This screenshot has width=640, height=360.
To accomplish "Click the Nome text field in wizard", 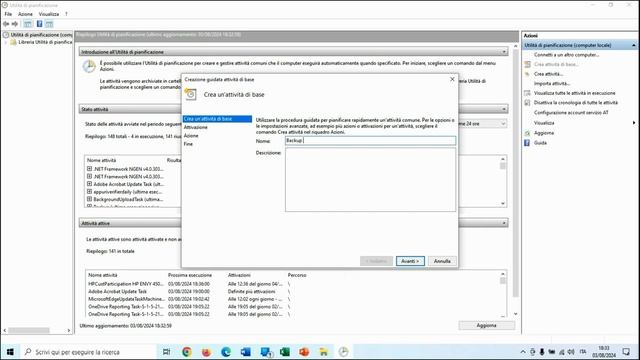I will pos(370,140).
